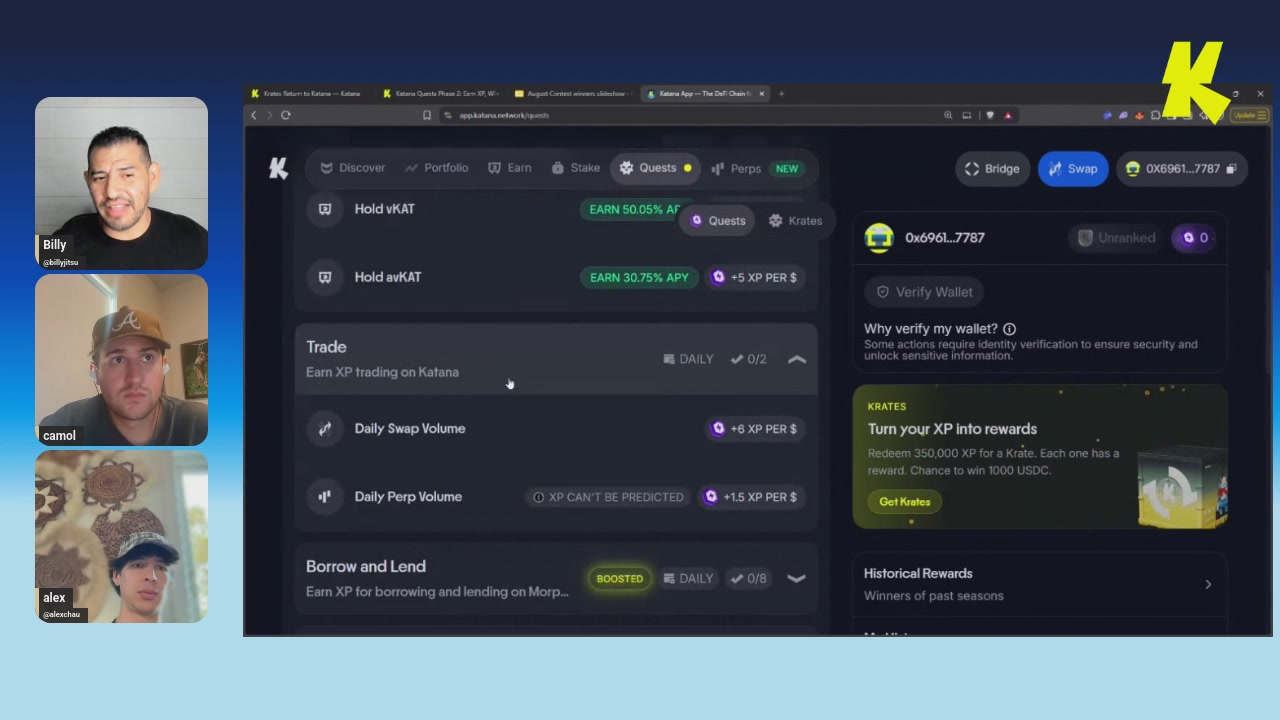Click the EARN 30.75% APY badge
Screen dimensions: 1280x720
pyautogui.click(x=639, y=277)
